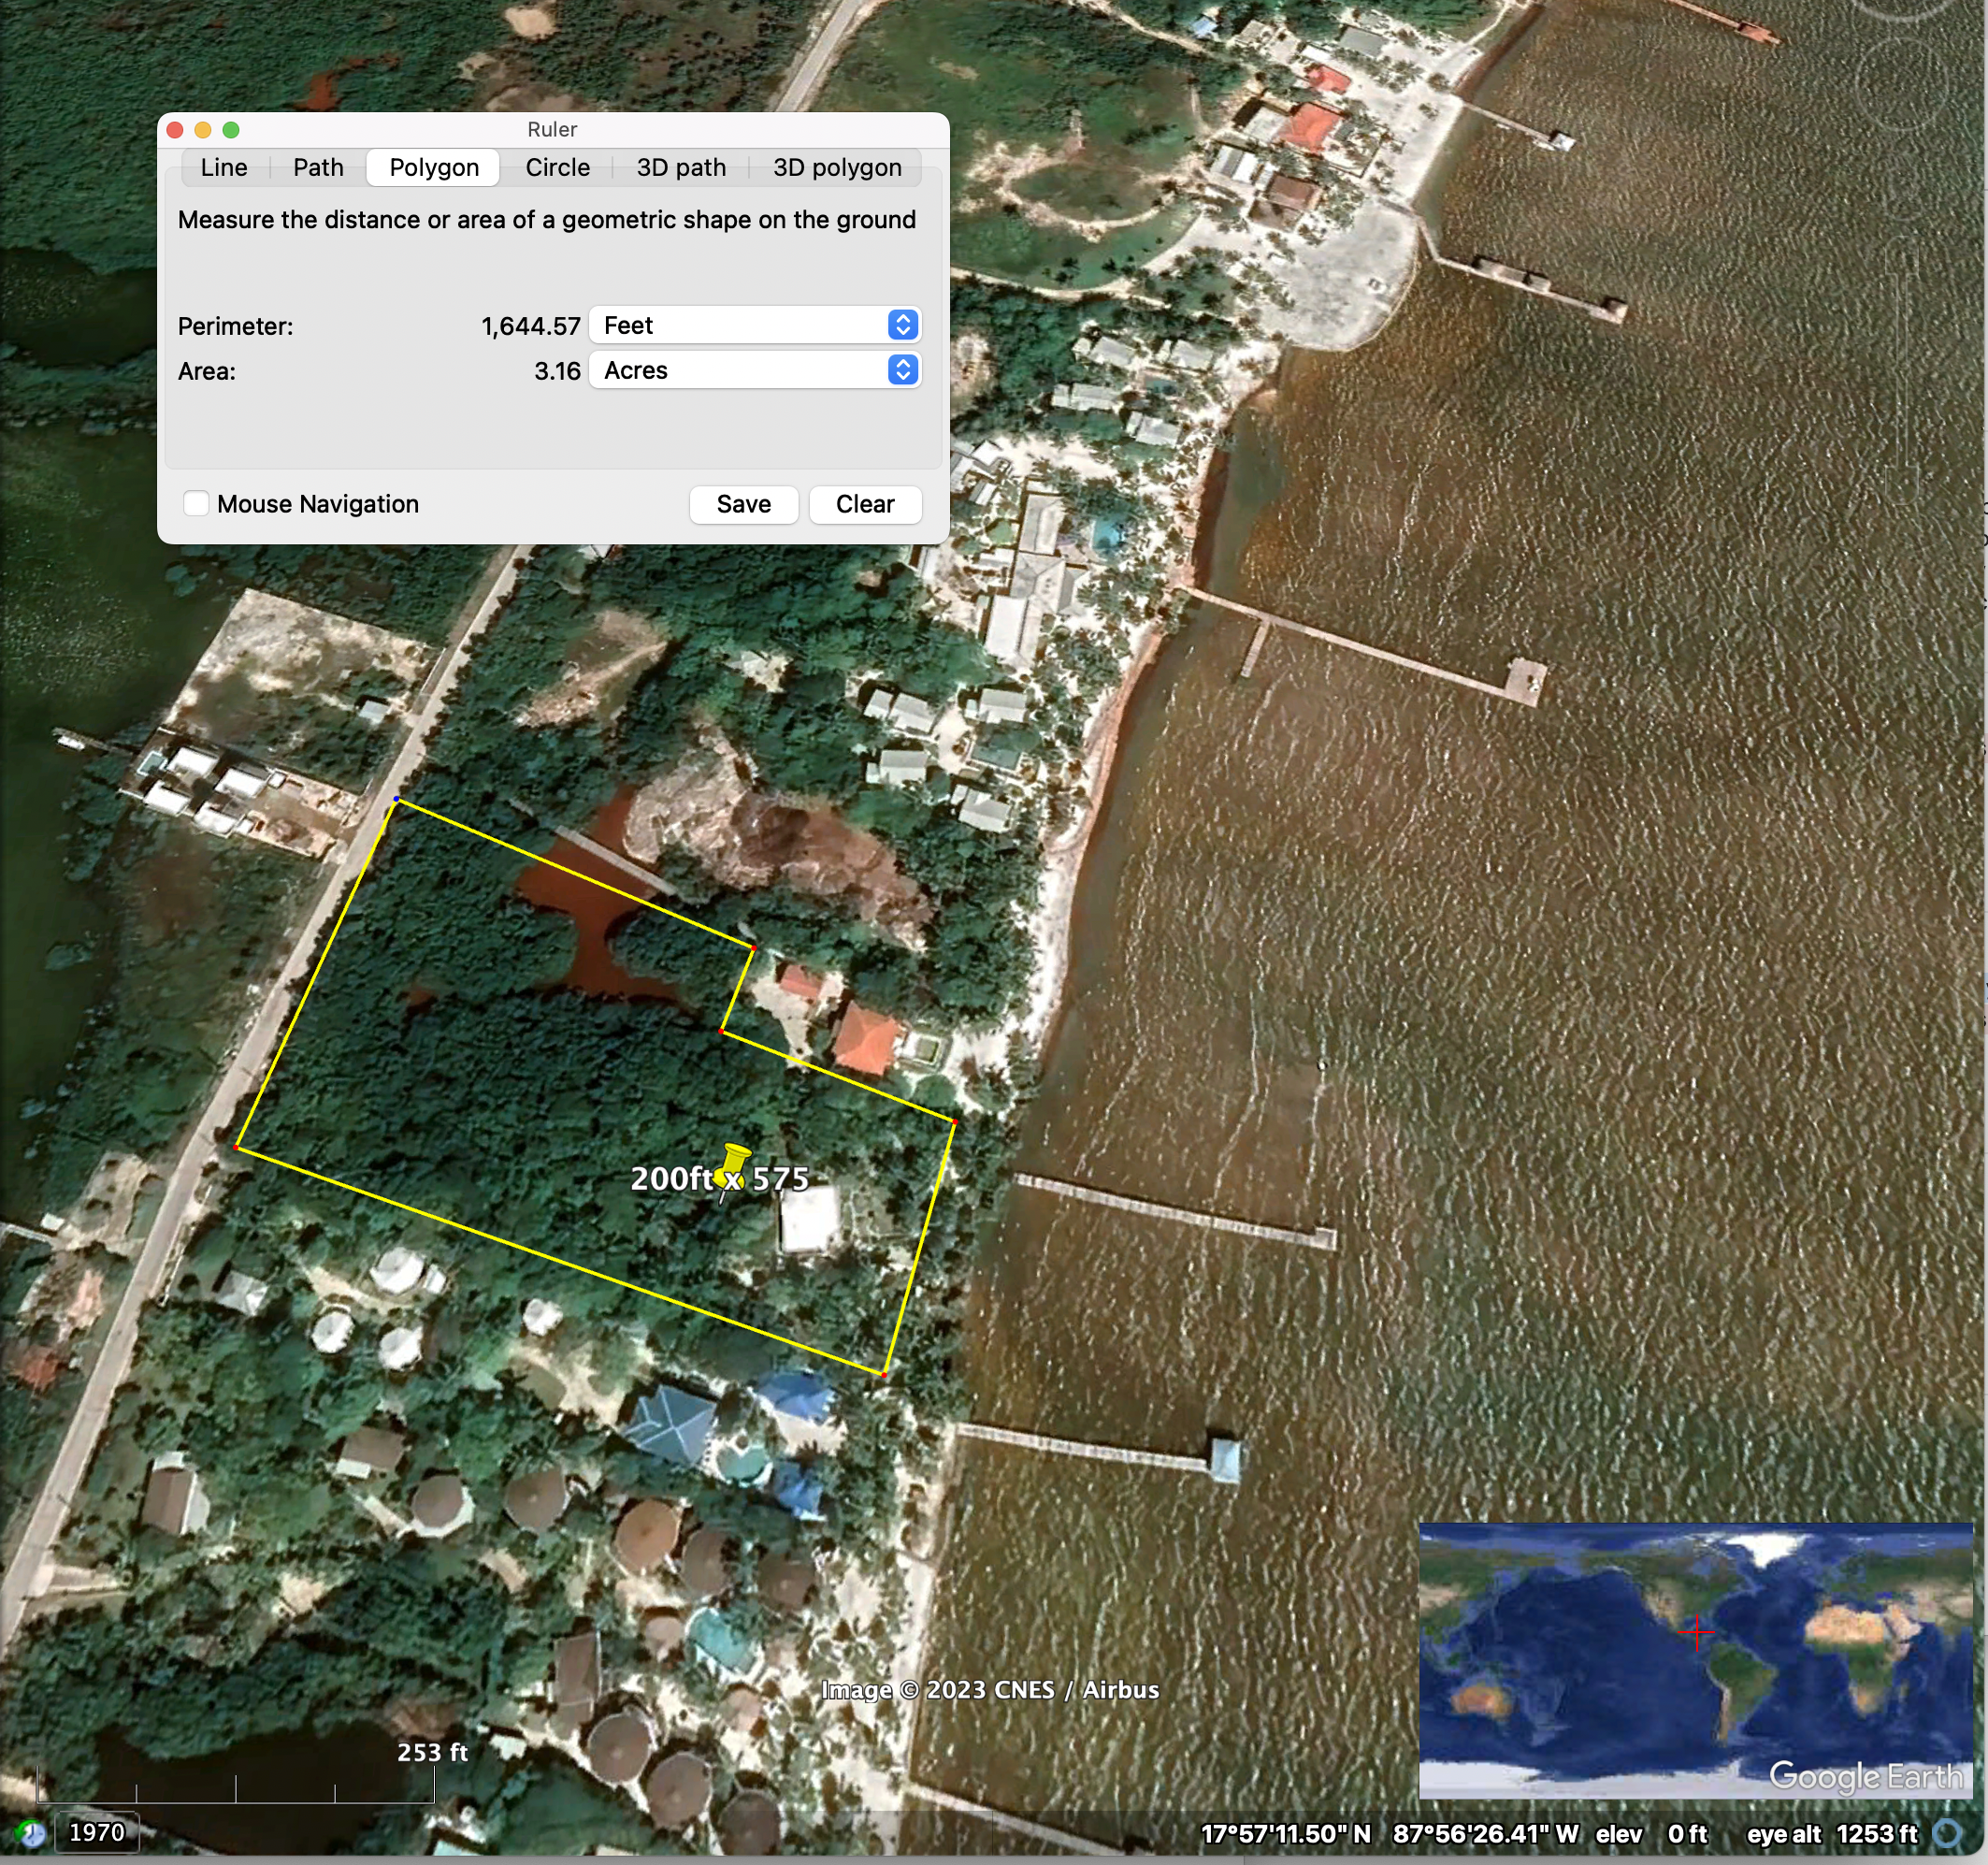Click the elev 0 ft readout
The height and width of the screenshot is (1865, 1988).
tap(1651, 1834)
